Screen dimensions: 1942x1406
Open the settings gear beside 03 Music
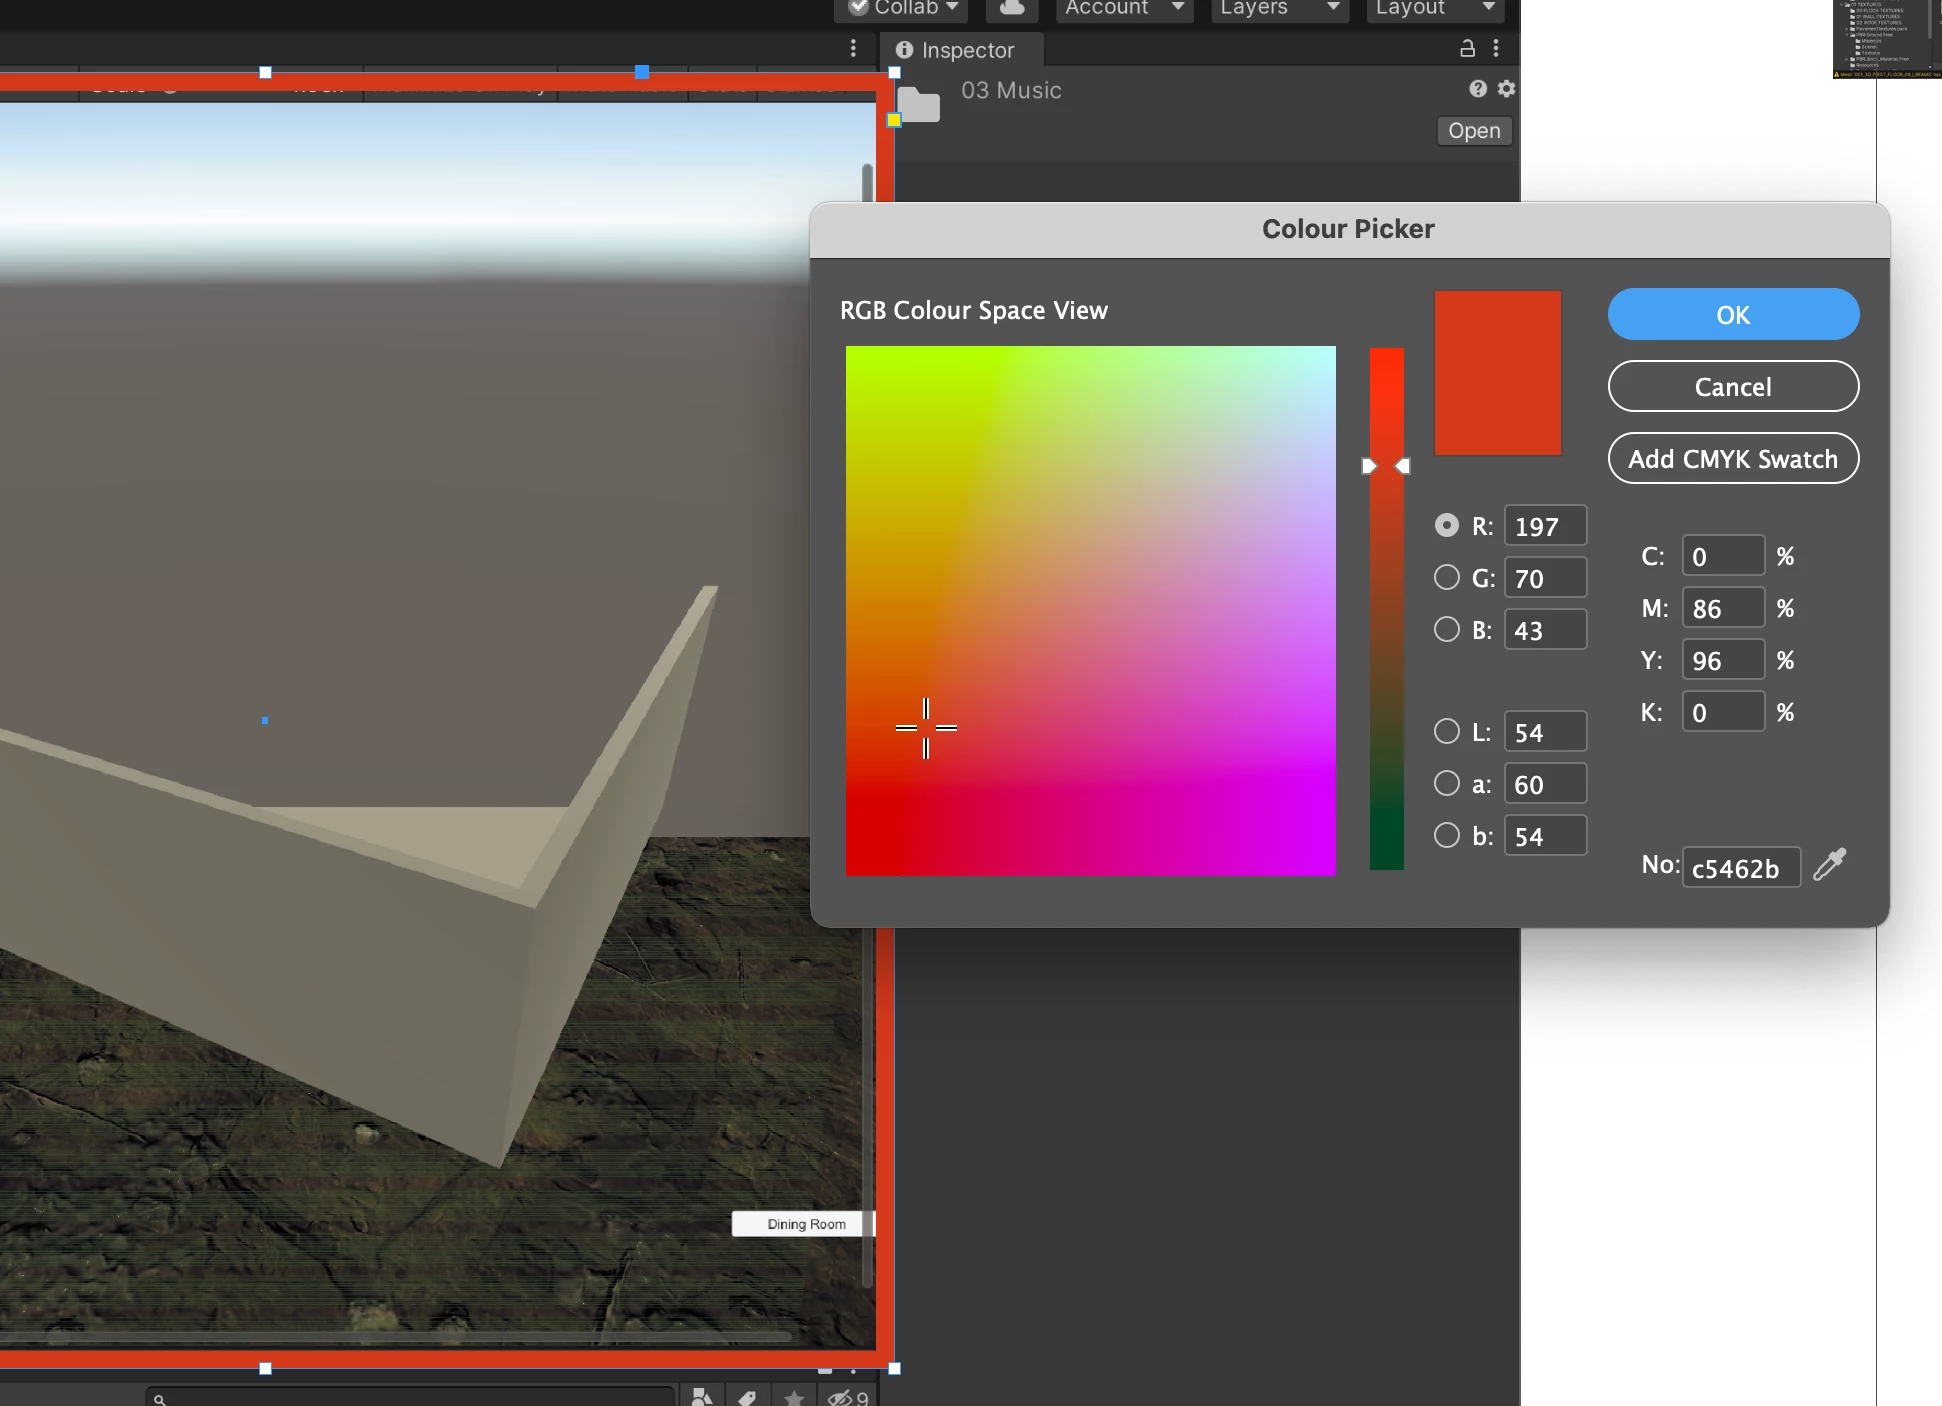[x=1507, y=89]
